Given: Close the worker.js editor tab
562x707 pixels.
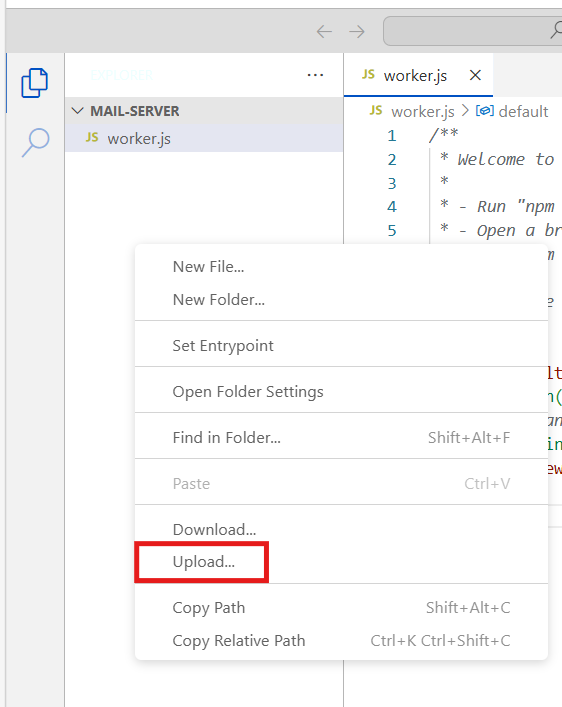Looking at the screenshot, I should (x=475, y=75).
